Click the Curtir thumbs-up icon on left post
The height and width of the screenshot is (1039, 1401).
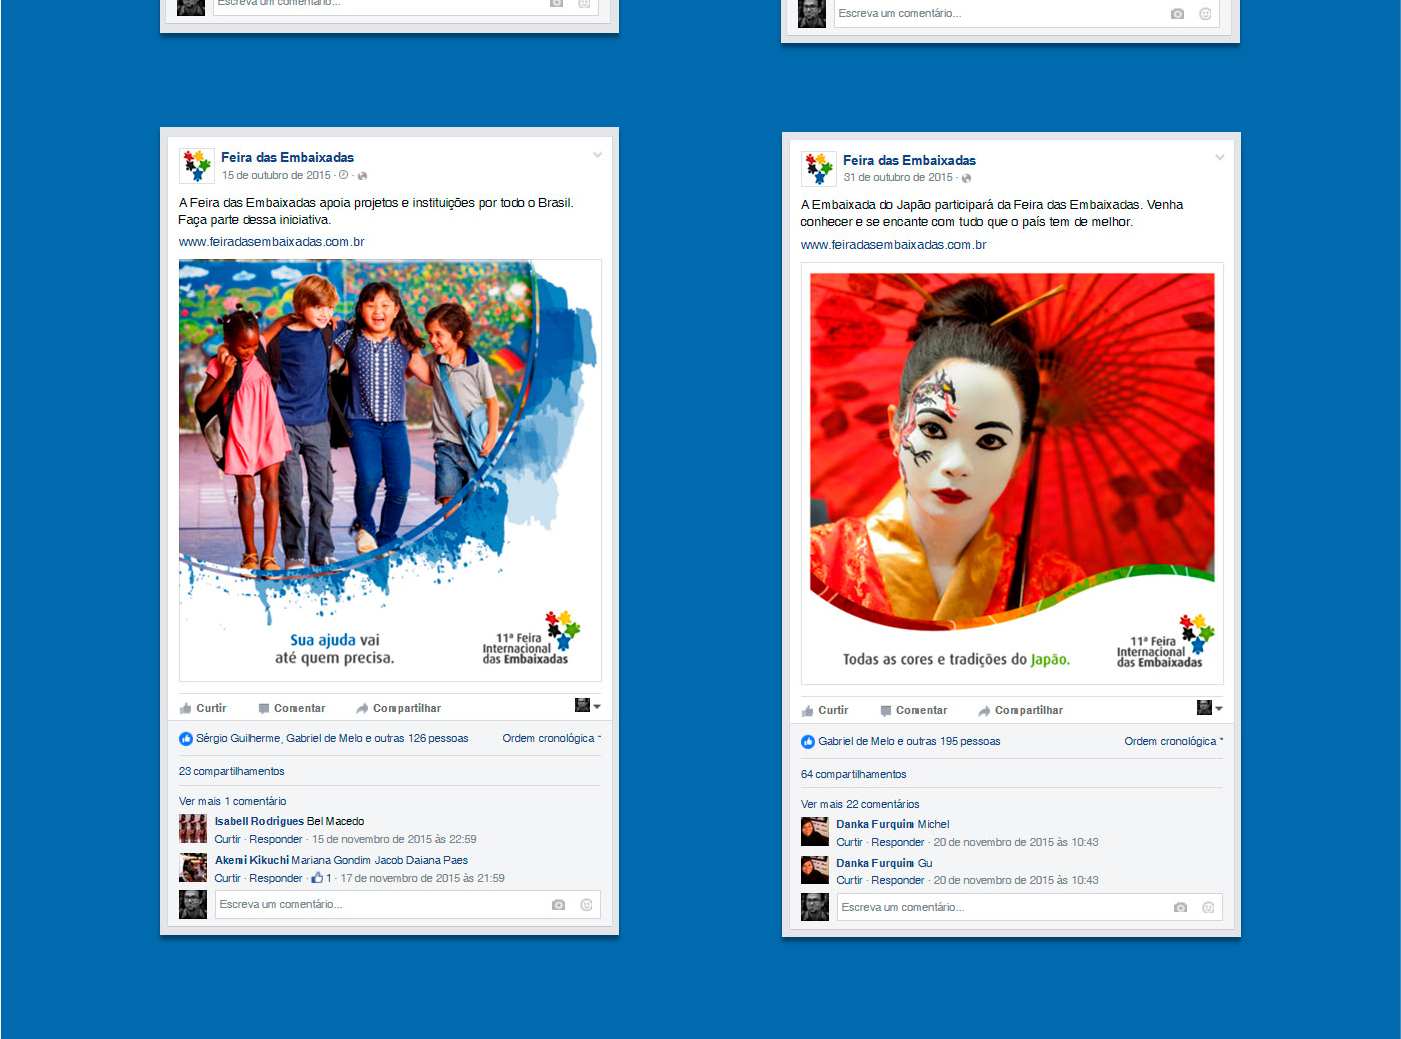pos(186,709)
